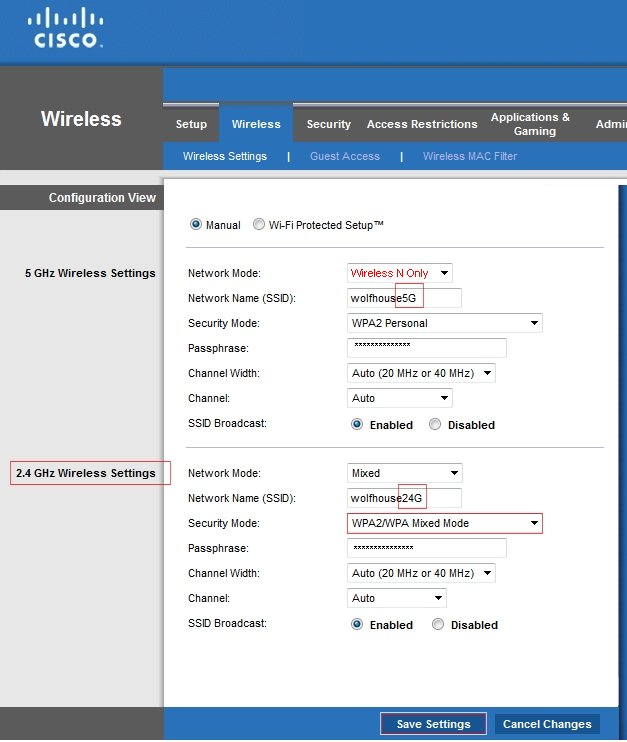Open 5 GHz Security Mode dropdown
This screenshot has width=627, height=742.
[x=444, y=323]
